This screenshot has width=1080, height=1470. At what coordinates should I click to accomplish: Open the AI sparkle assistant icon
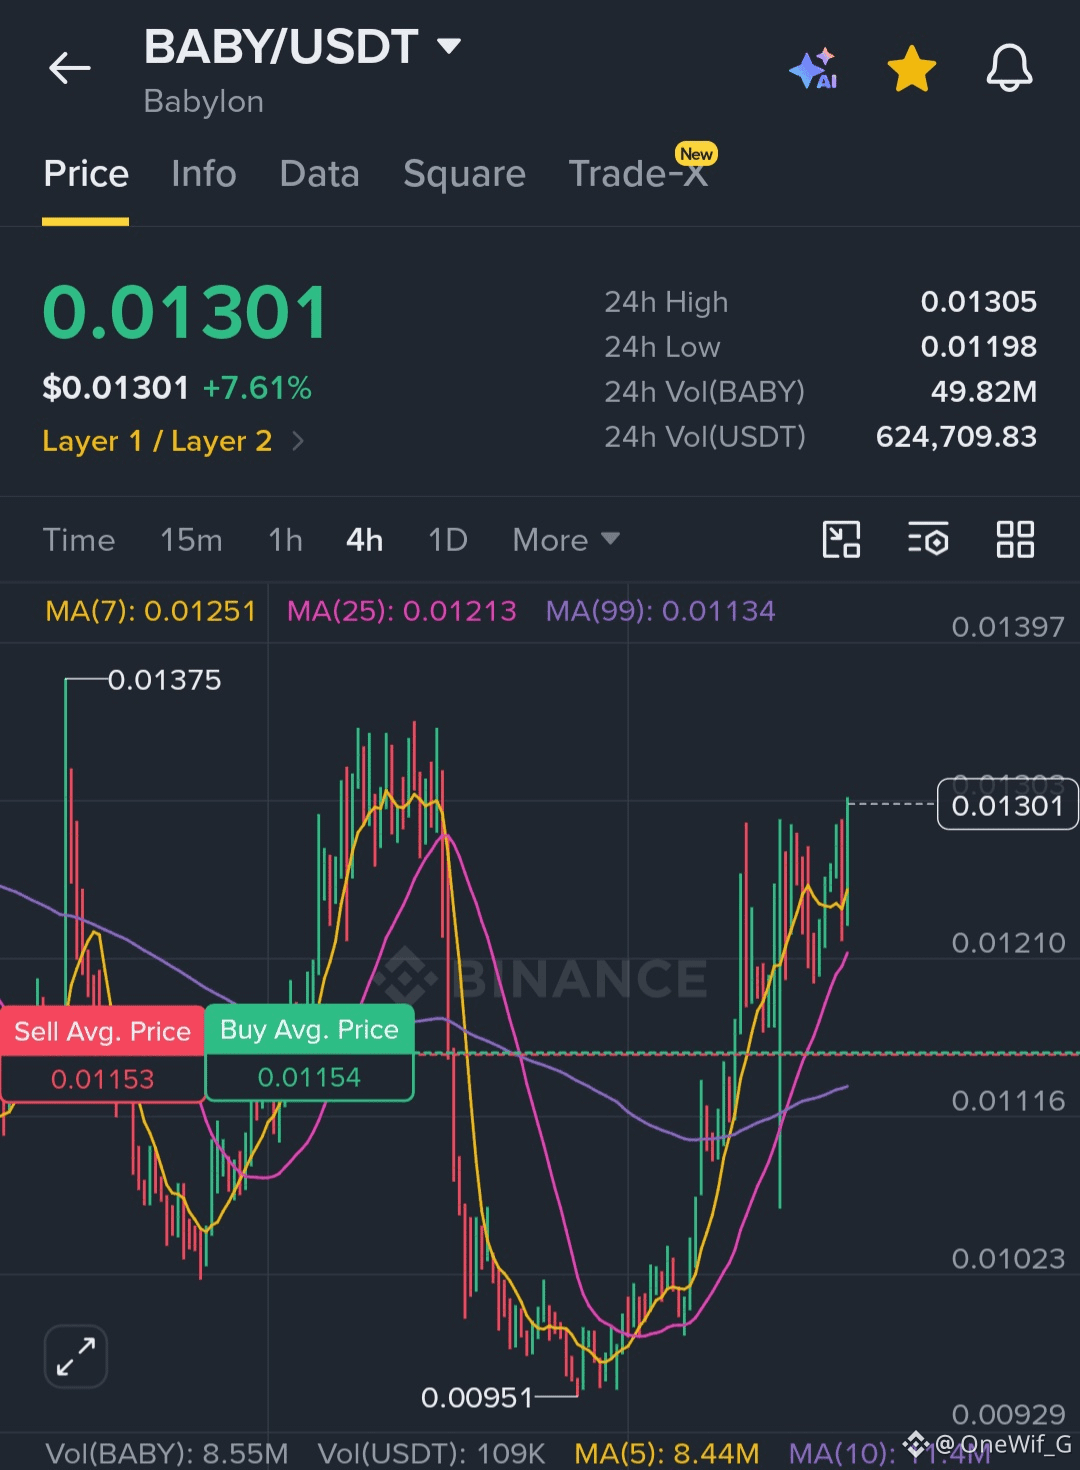(814, 68)
